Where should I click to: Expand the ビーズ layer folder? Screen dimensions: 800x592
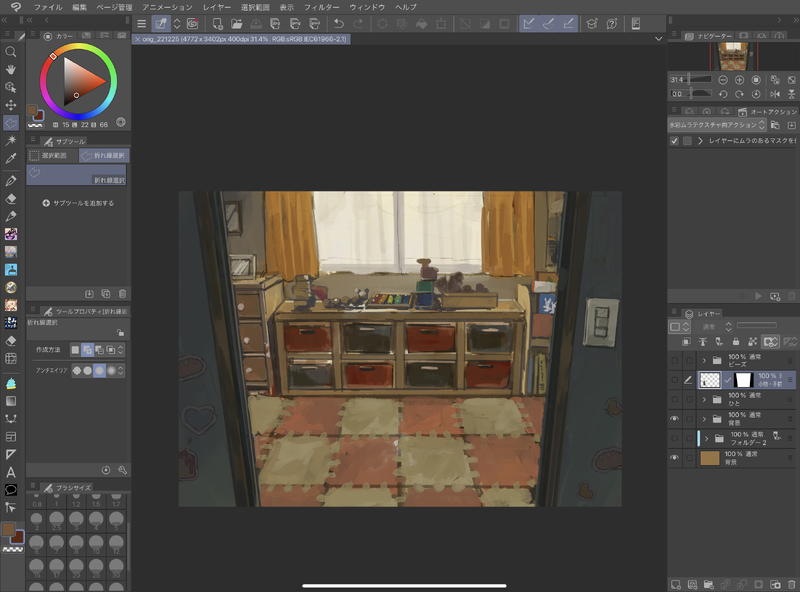704,360
